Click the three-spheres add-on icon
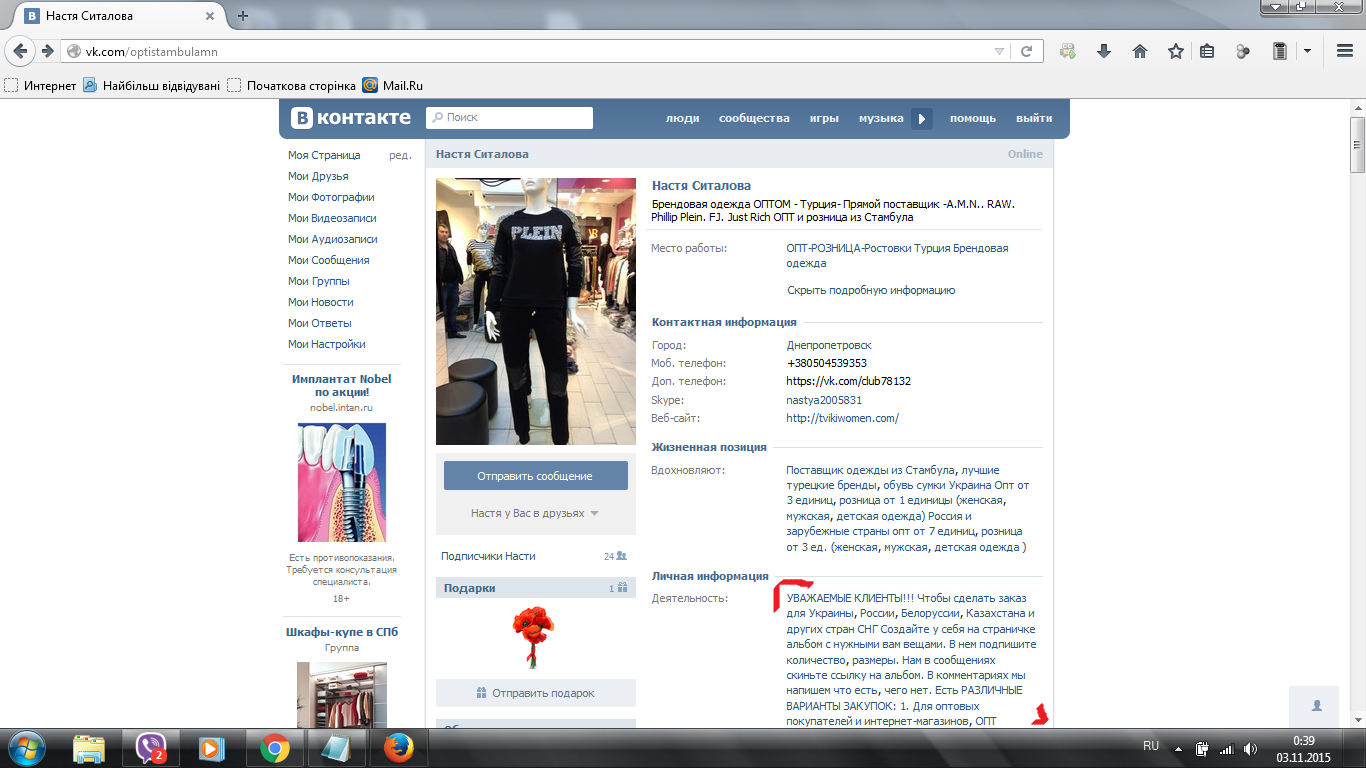This screenshot has height=768, width=1366. coord(1243,51)
